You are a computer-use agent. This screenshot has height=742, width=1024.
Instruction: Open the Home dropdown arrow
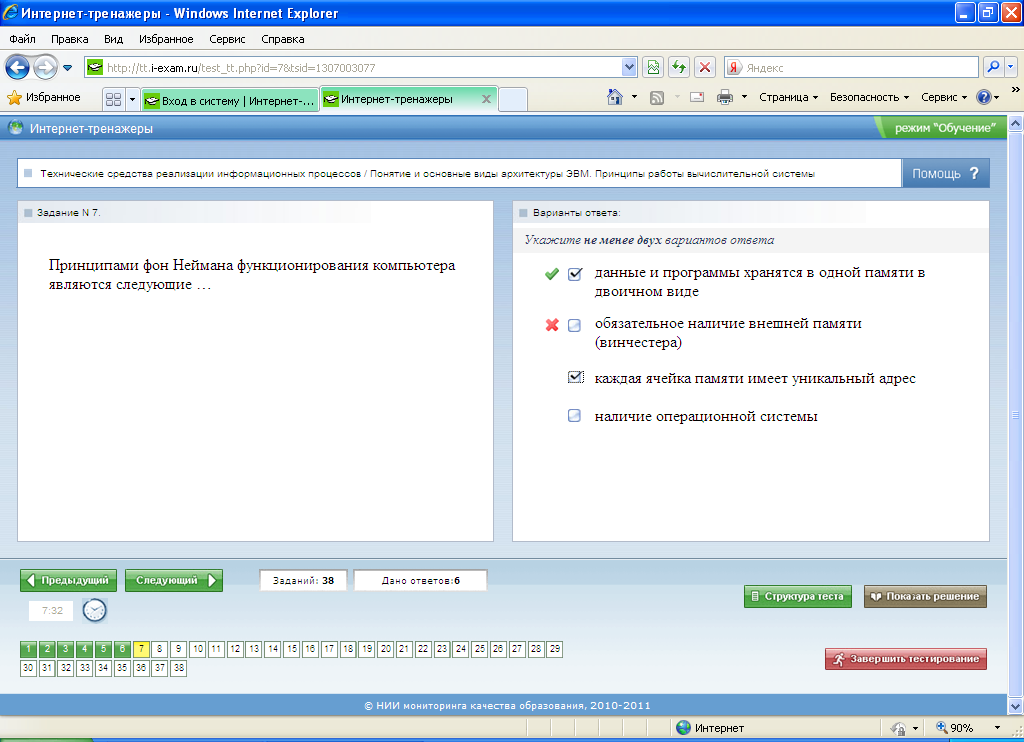(x=635, y=97)
